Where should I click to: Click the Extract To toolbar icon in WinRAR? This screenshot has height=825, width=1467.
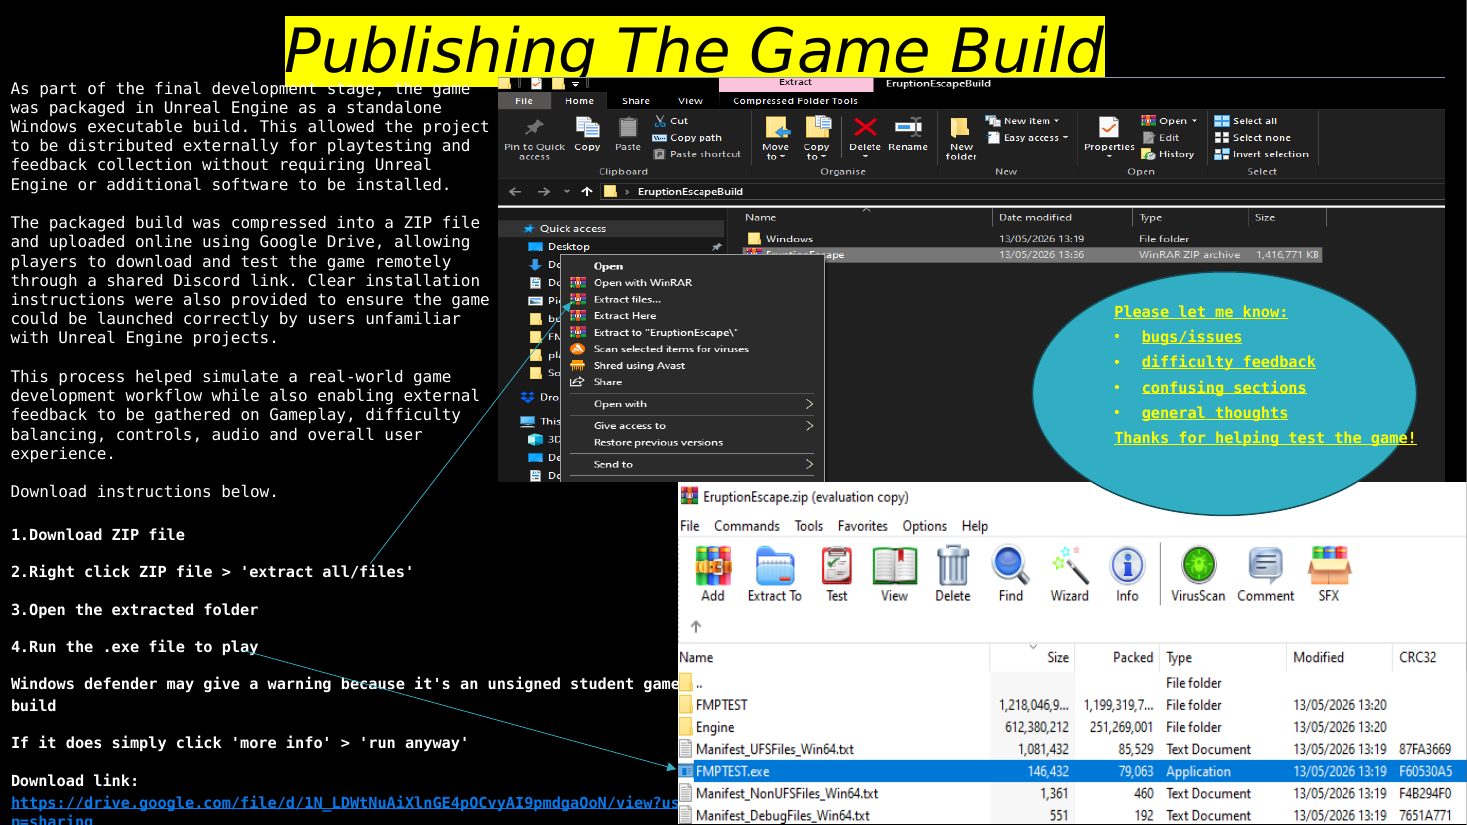point(774,574)
